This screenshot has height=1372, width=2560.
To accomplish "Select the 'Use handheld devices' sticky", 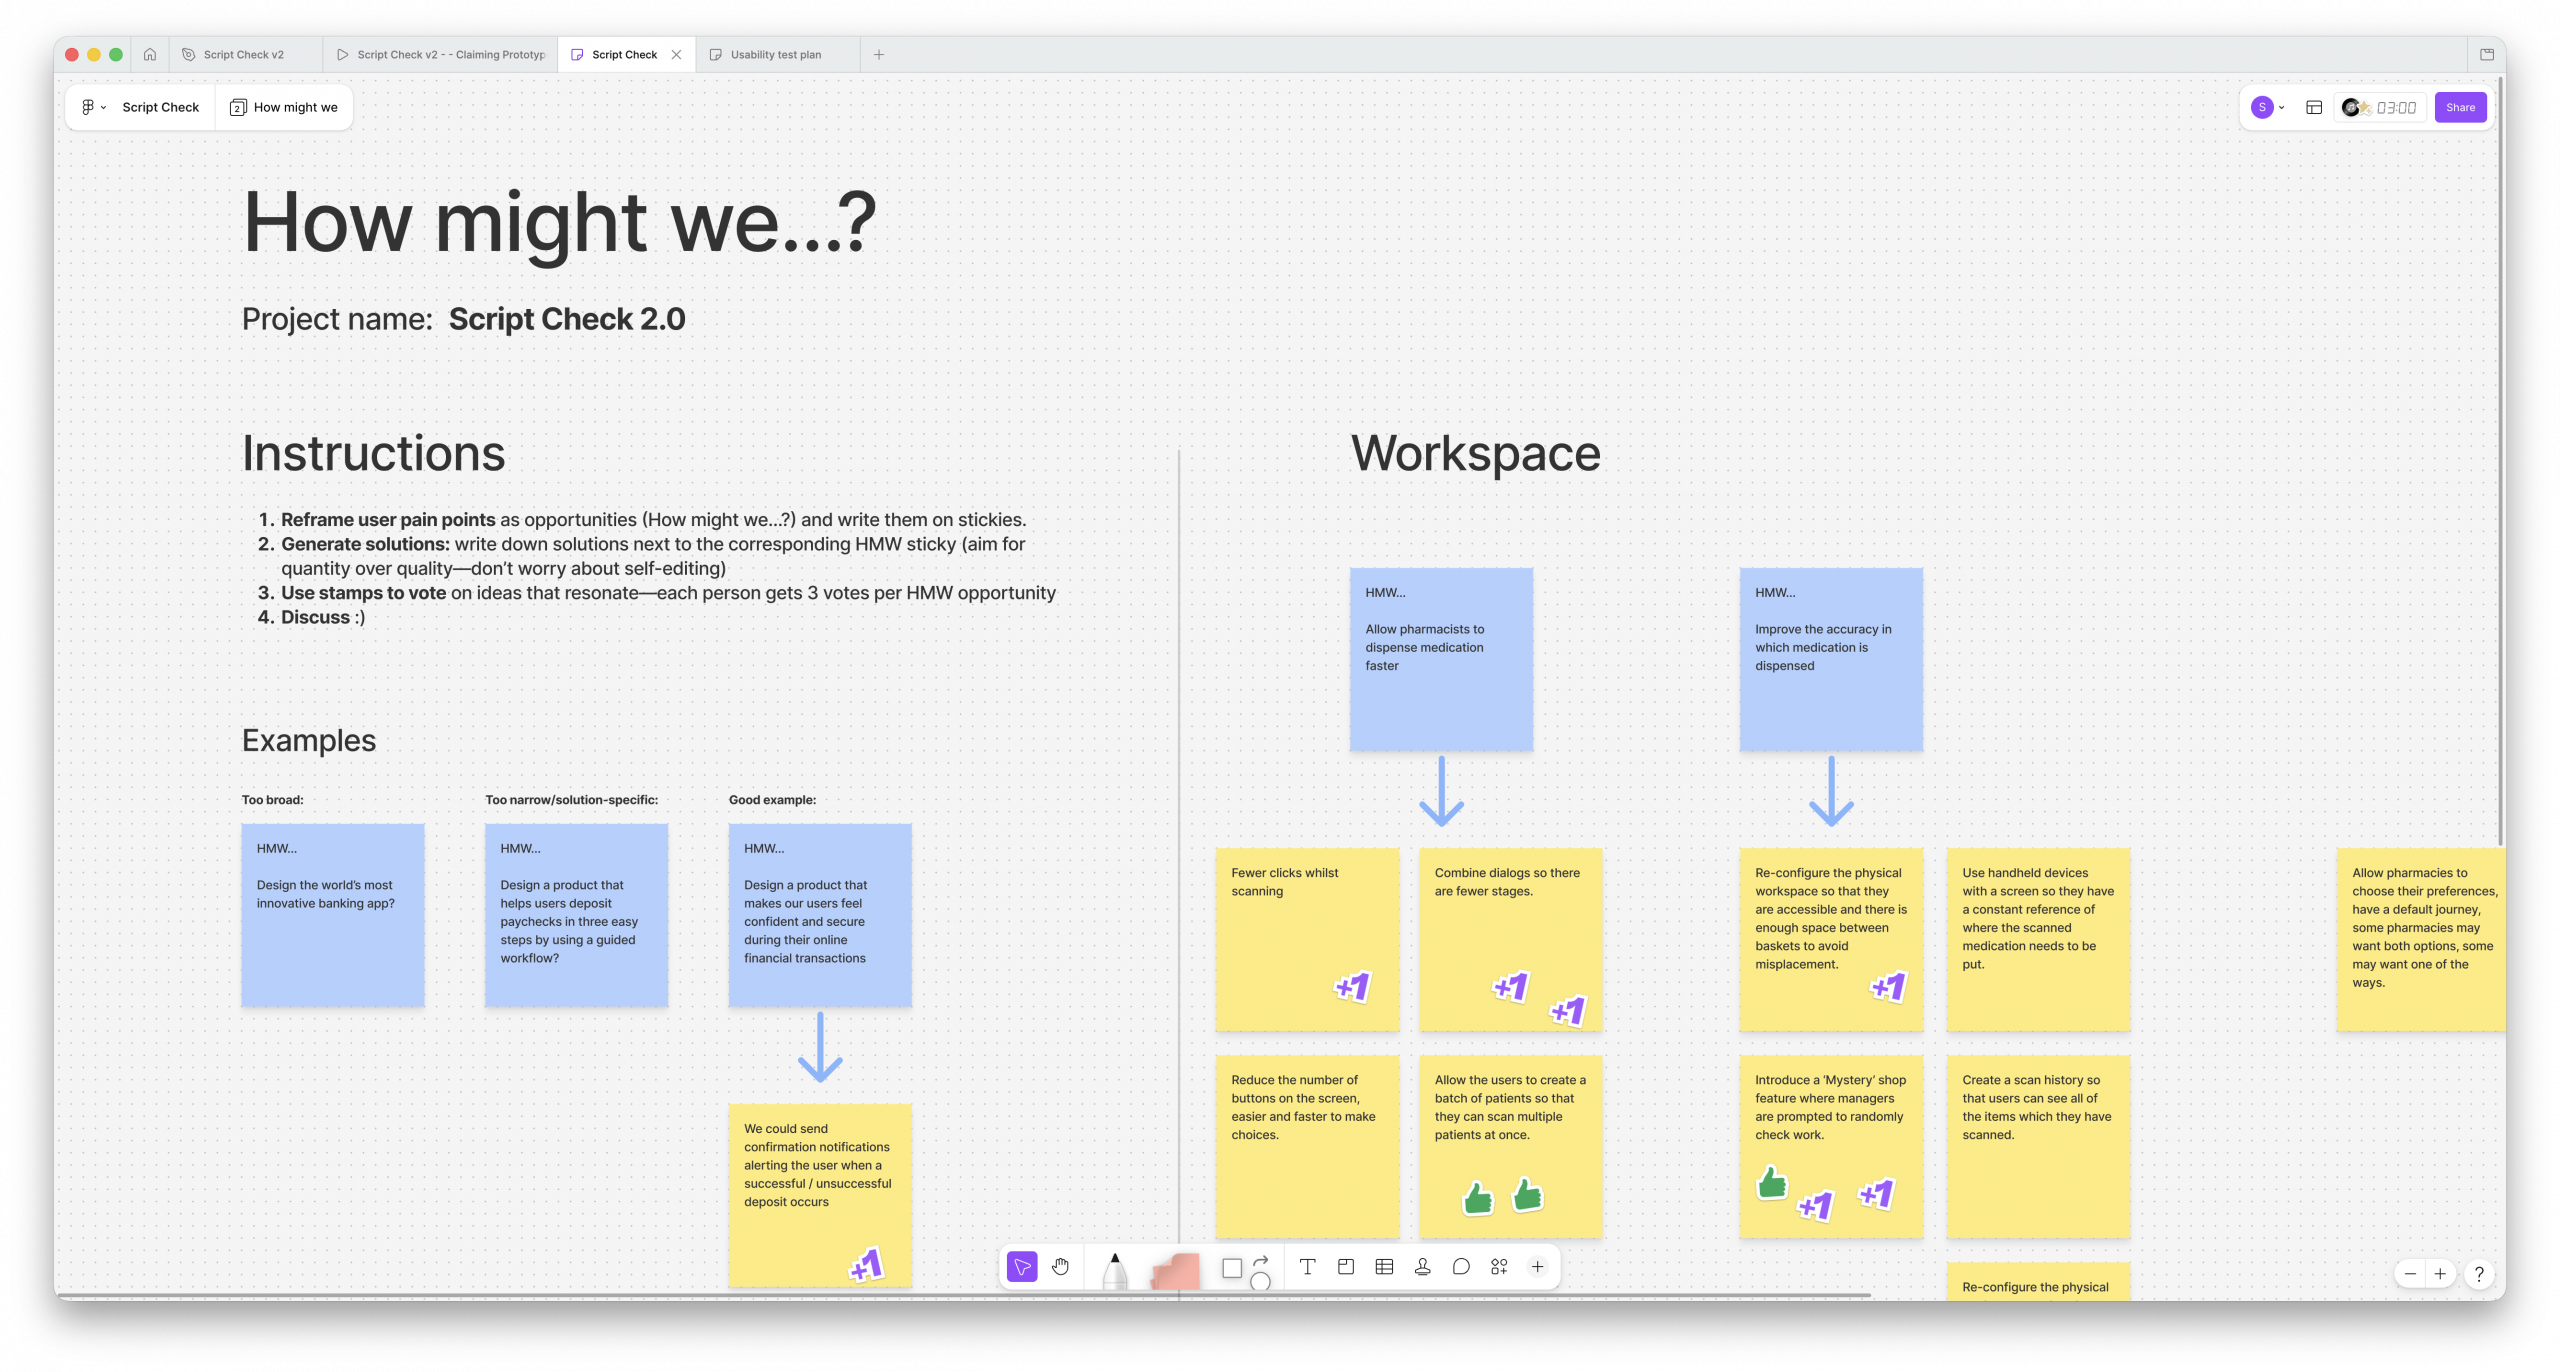I will coord(2038,939).
